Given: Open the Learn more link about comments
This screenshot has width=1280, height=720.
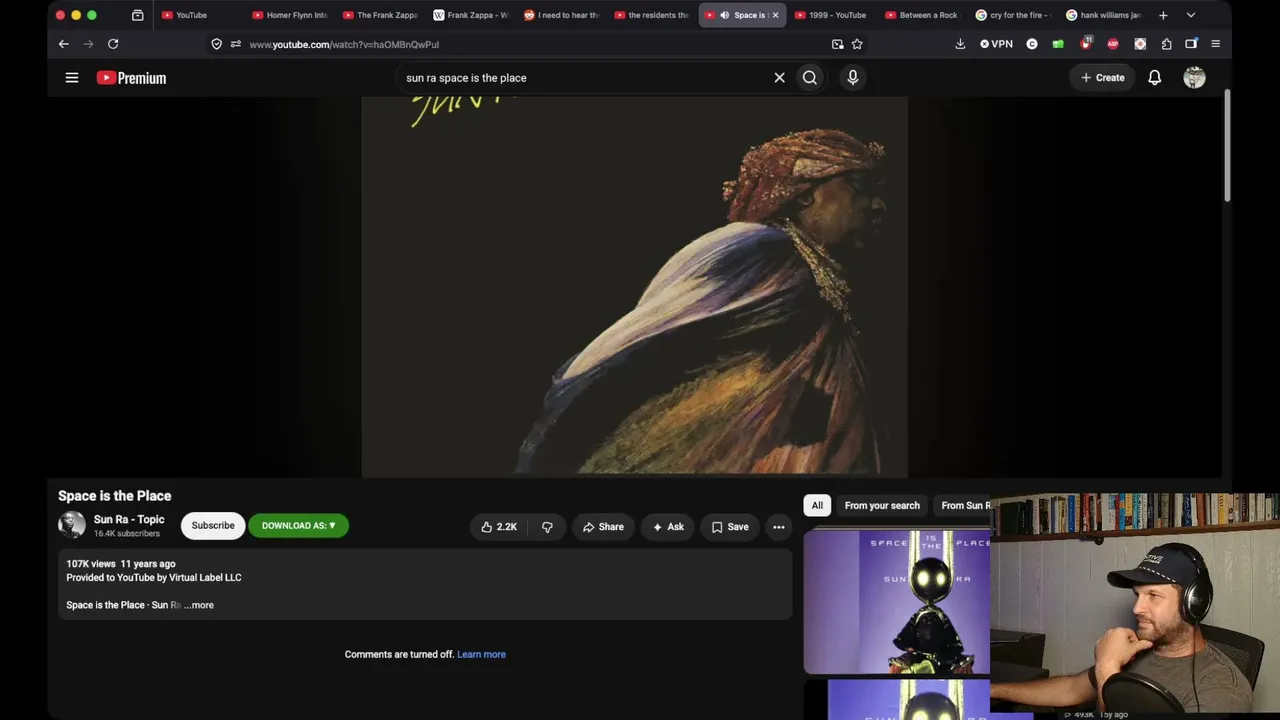Looking at the screenshot, I should [481, 654].
